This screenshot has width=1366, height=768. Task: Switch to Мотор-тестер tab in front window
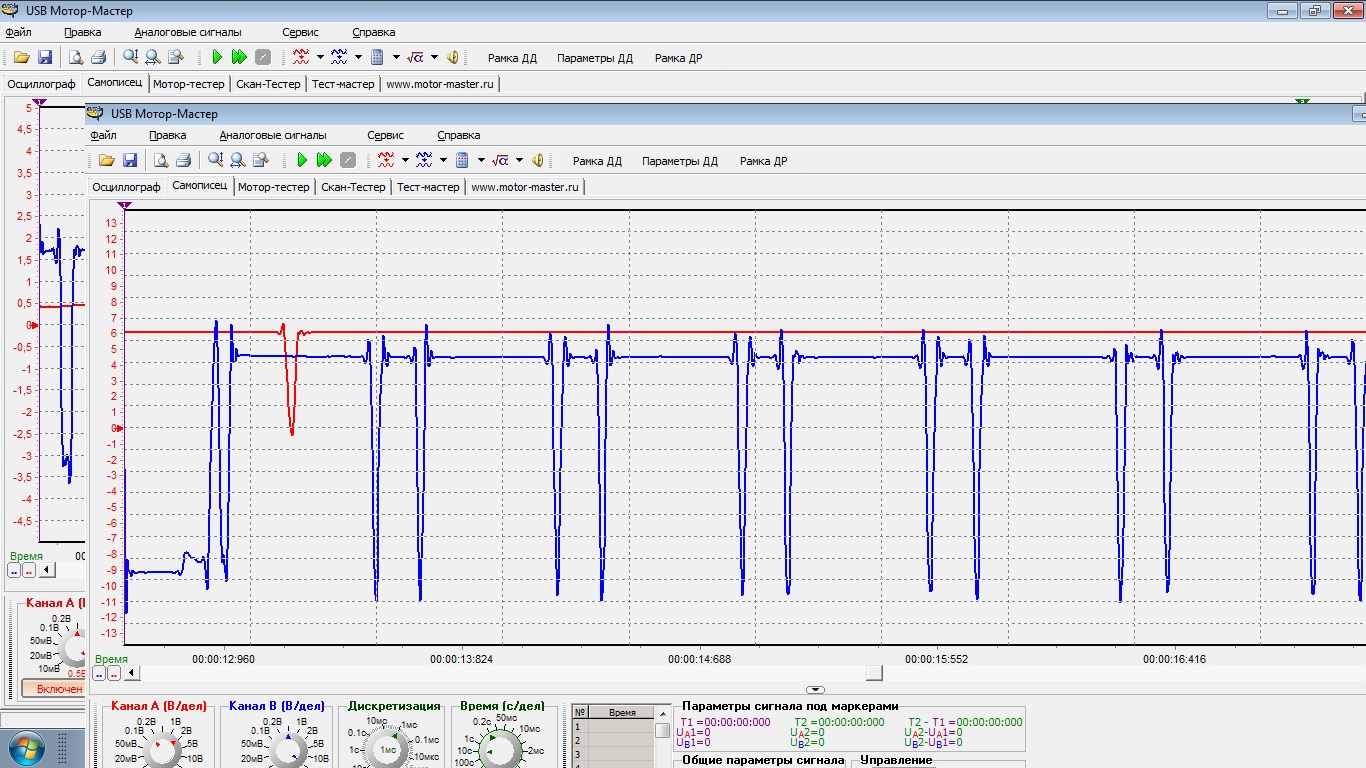click(274, 187)
